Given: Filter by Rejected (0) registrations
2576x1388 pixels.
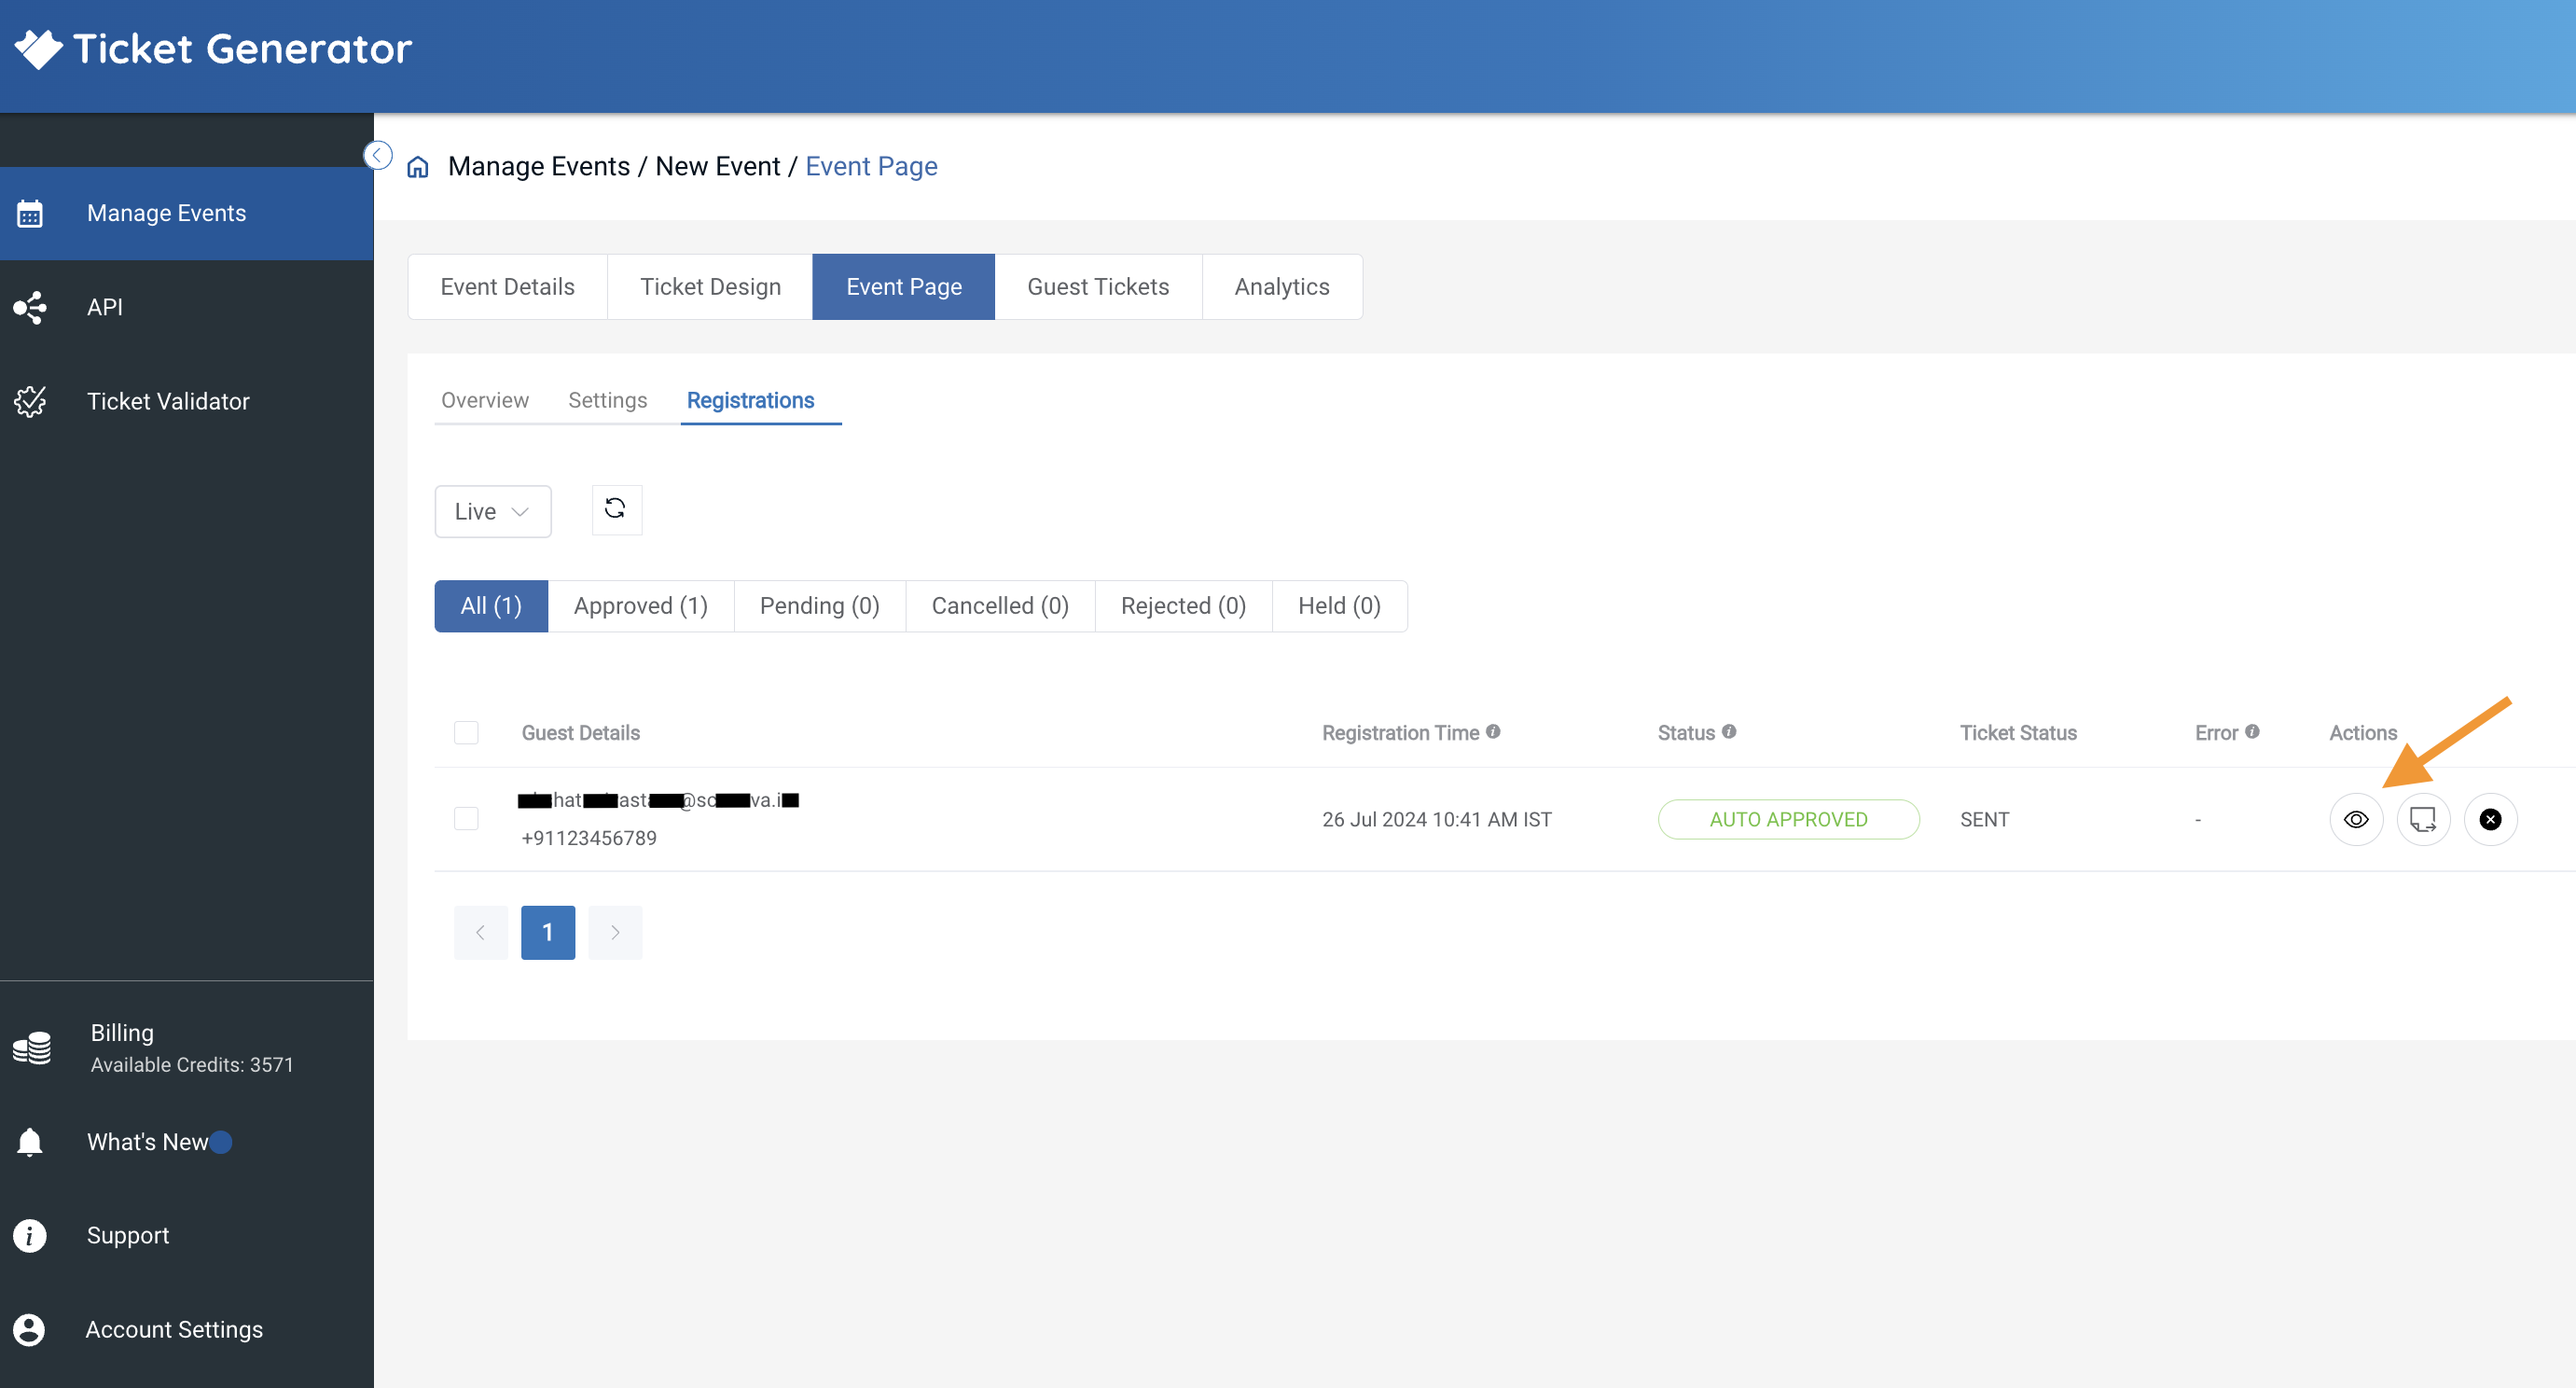Looking at the screenshot, I should click(1183, 606).
